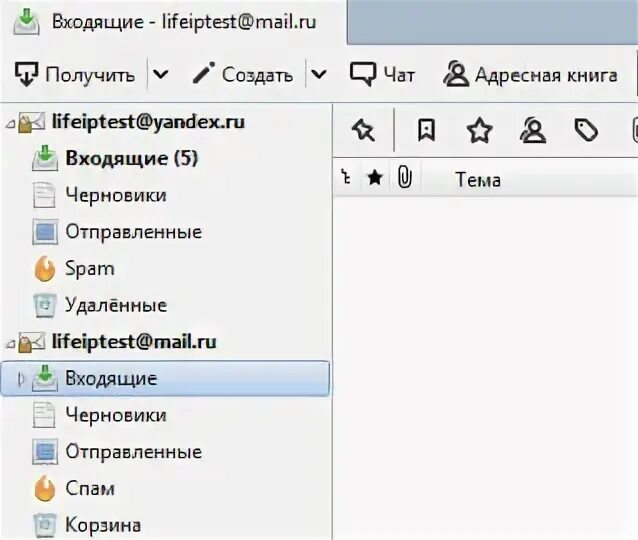The image size is (638, 540).
Task: Collapse the lifeiptest@yandex.ru account tree
Action: pos(10,123)
